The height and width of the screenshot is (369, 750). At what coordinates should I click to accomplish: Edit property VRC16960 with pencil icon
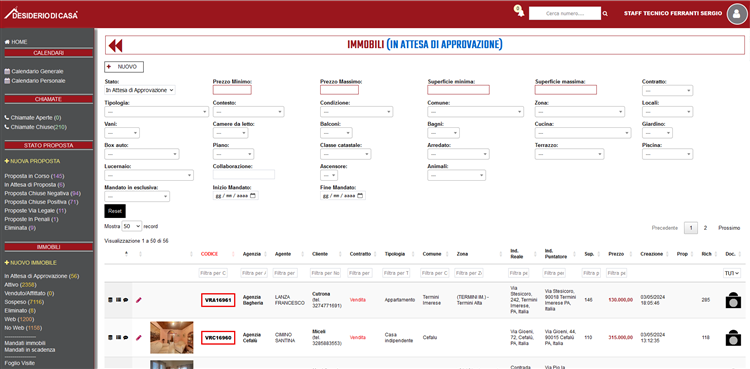pyautogui.click(x=139, y=337)
